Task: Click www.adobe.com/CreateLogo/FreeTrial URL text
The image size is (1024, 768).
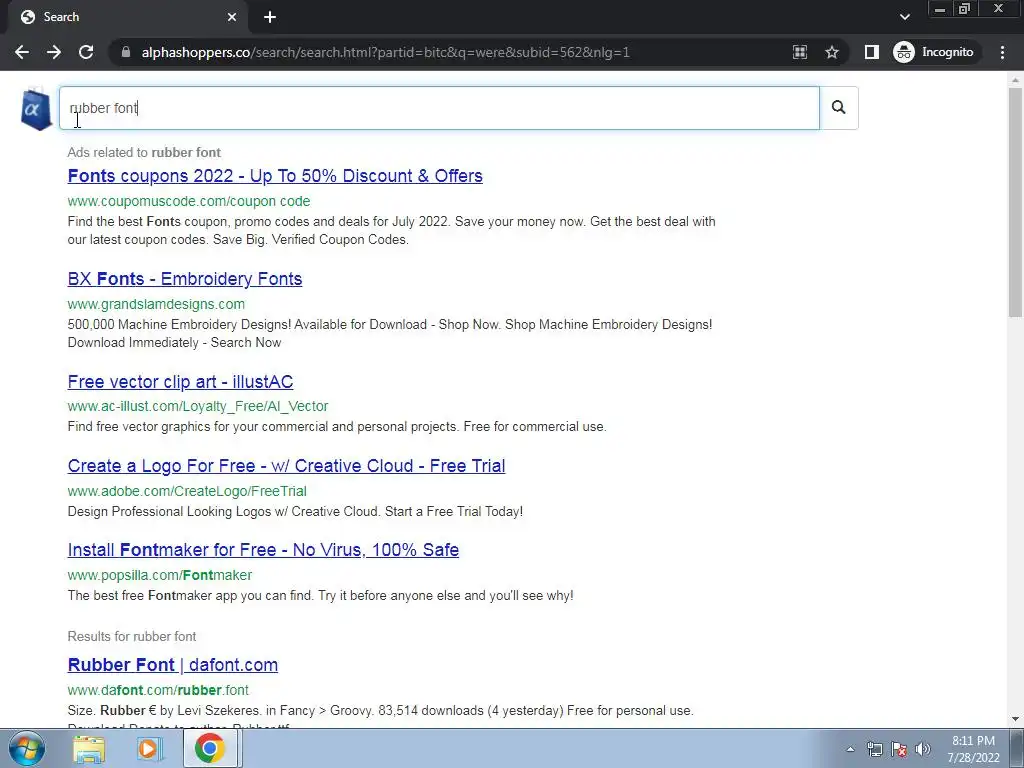Action: [187, 491]
